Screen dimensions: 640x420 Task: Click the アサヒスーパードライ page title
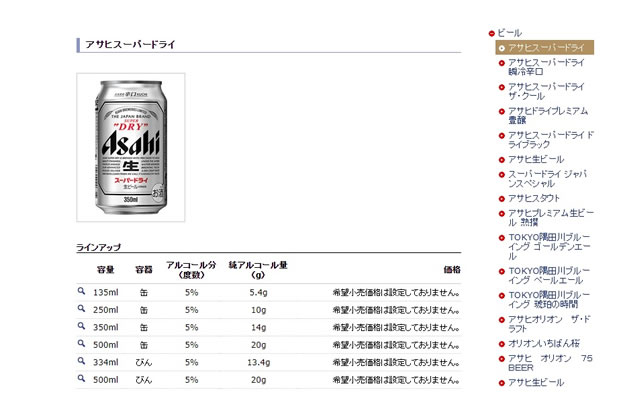(x=130, y=44)
